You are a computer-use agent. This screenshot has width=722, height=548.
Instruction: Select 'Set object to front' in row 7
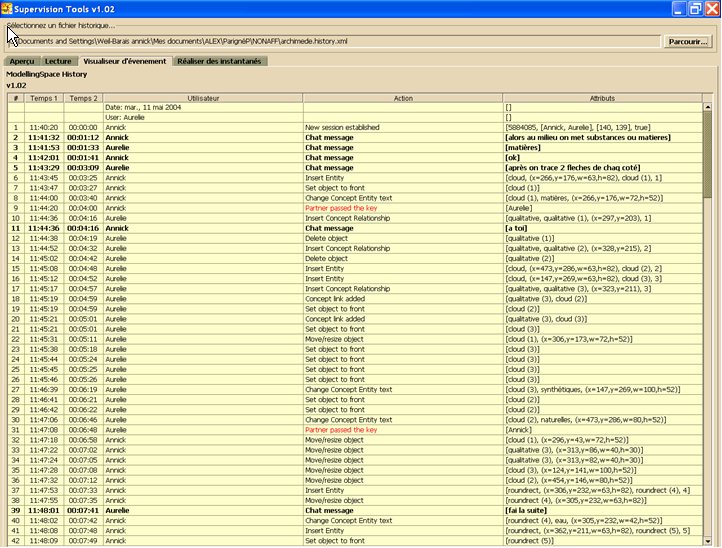403,188
